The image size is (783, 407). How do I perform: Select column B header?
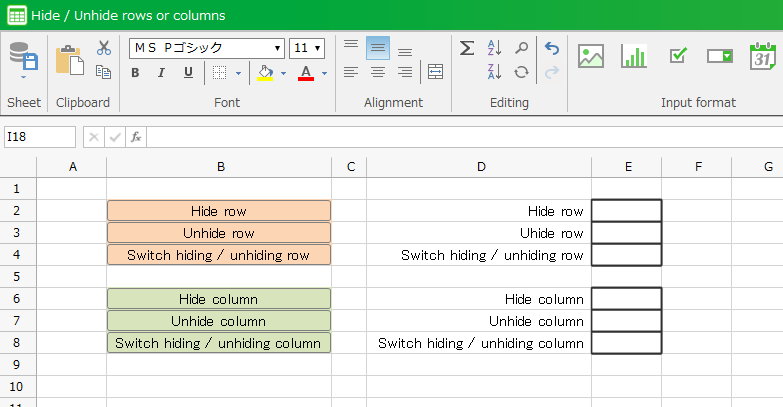219,167
